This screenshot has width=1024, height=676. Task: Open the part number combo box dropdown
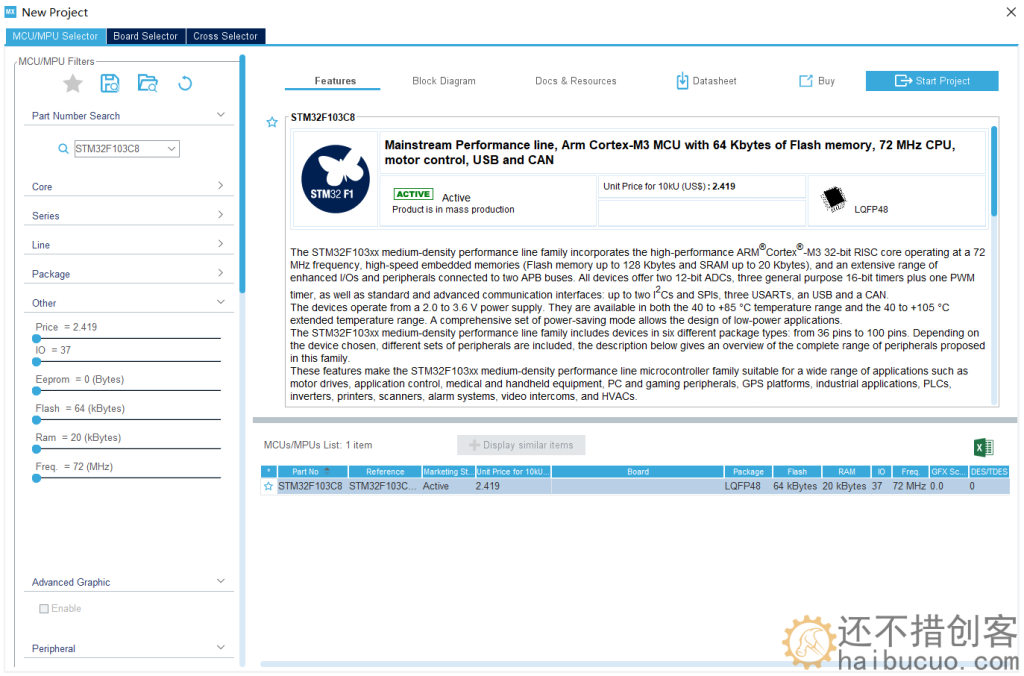click(x=171, y=149)
